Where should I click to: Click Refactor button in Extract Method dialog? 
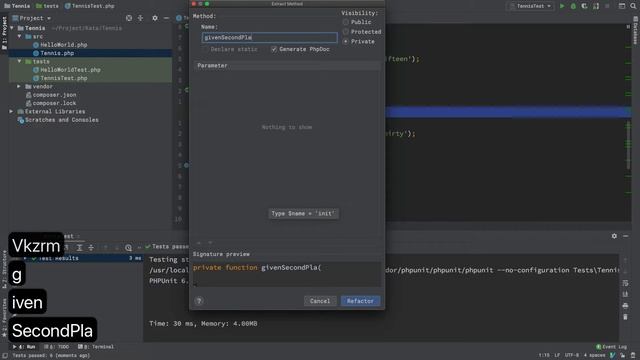360,301
